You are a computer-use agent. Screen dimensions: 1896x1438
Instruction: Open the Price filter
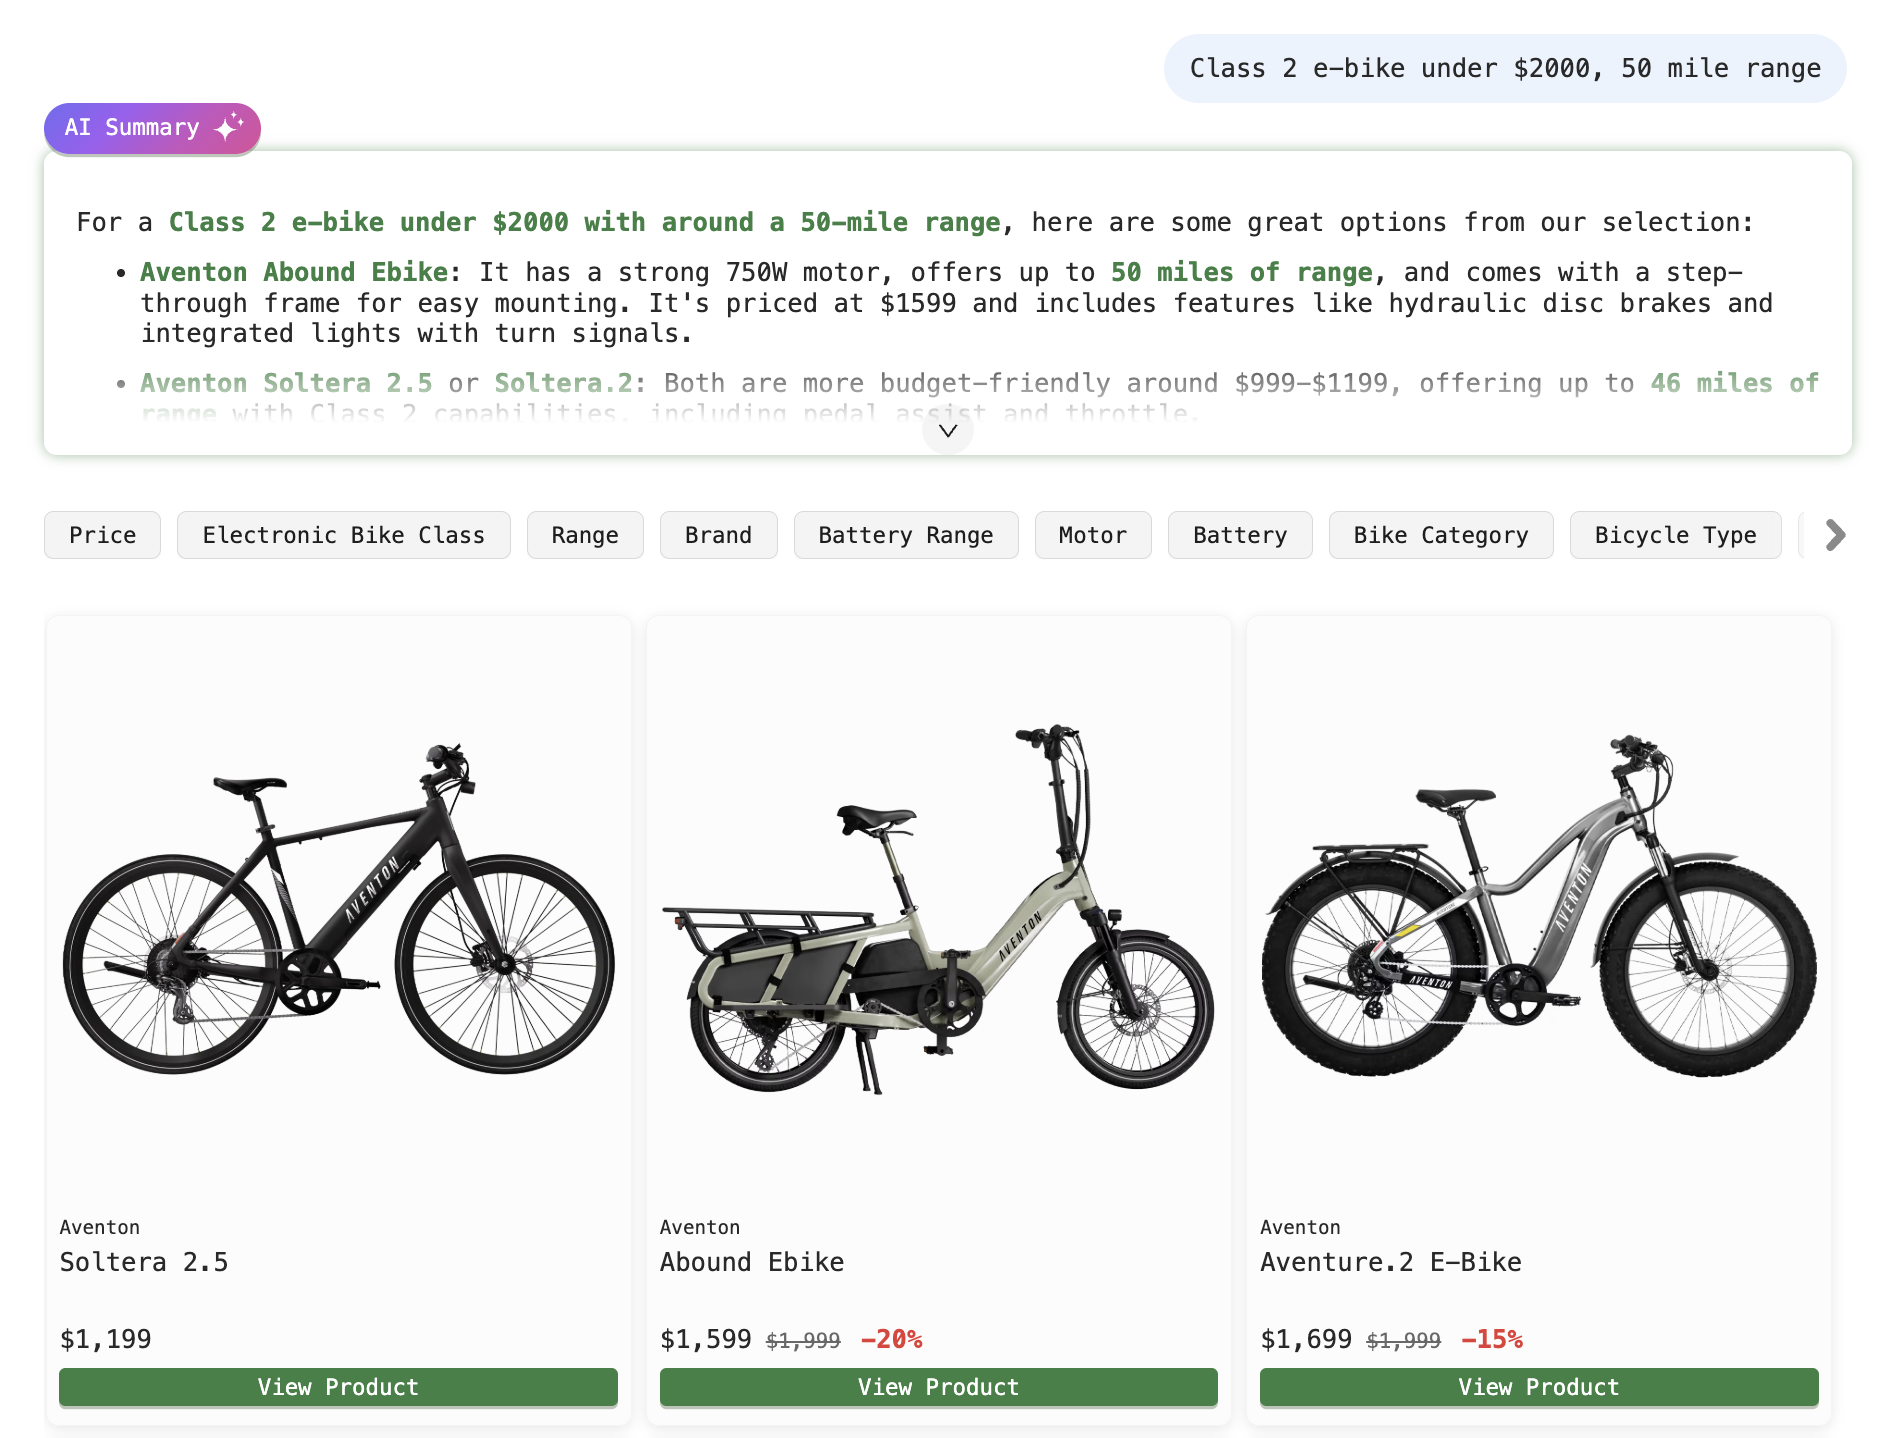[x=102, y=535]
